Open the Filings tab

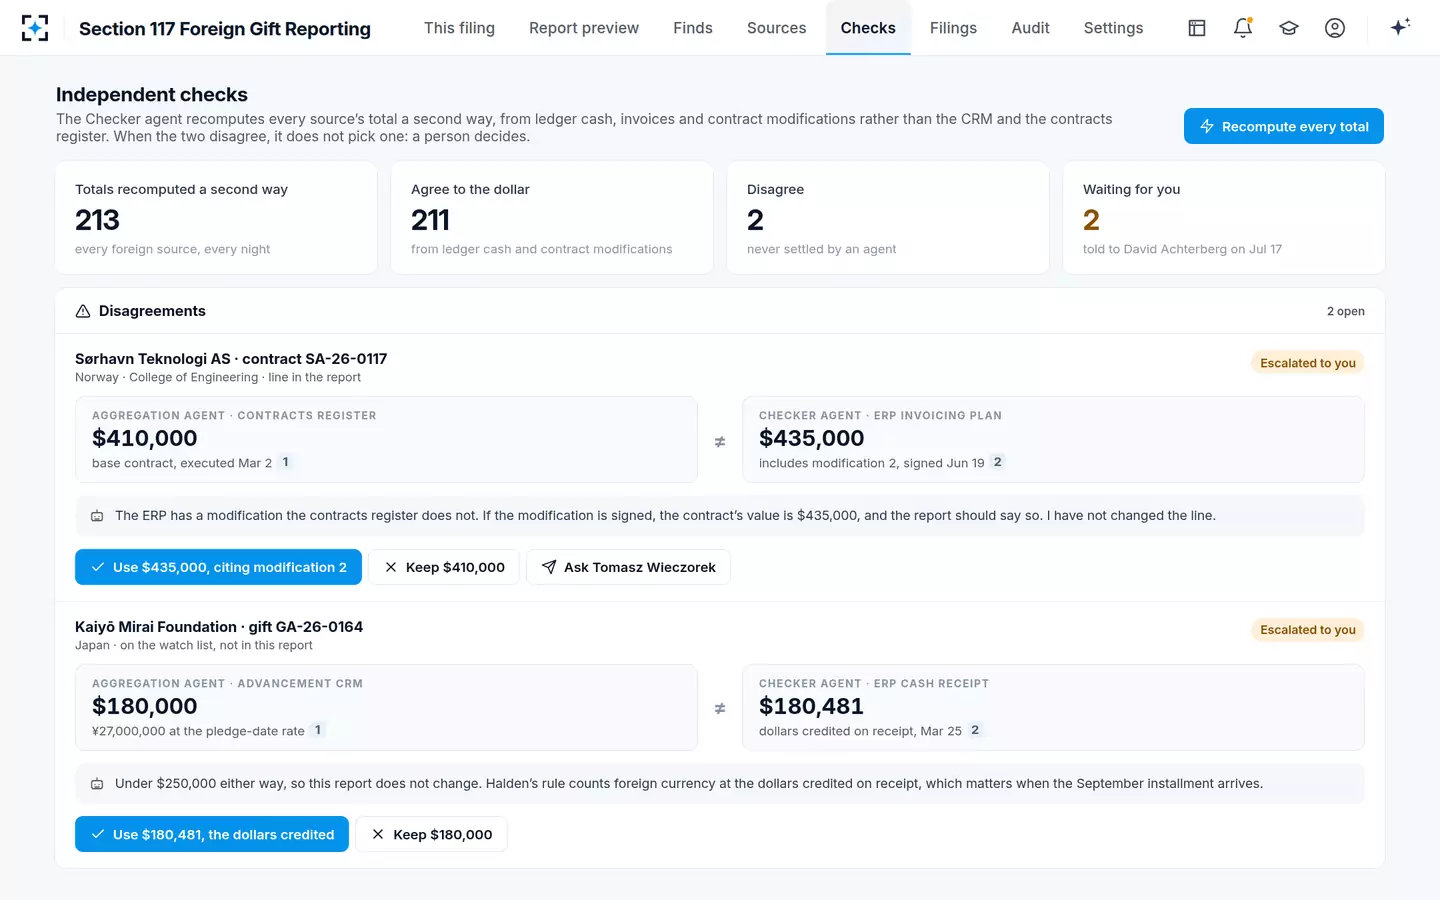(953, 28)
